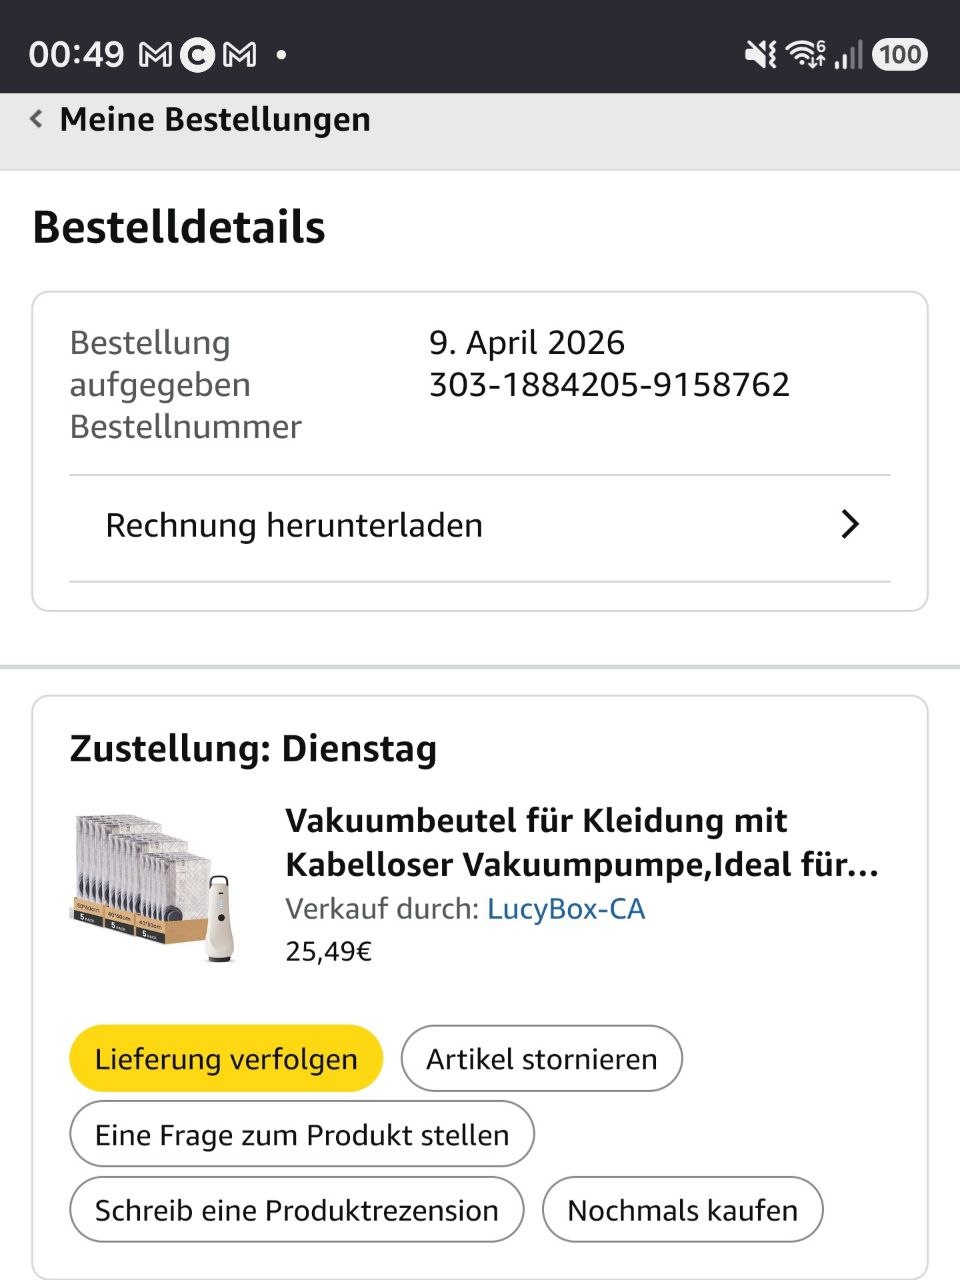Viewport: 960px width, 1280px height.
Task: Tap the muted sound status icon
Action: [x=760, y=54]
